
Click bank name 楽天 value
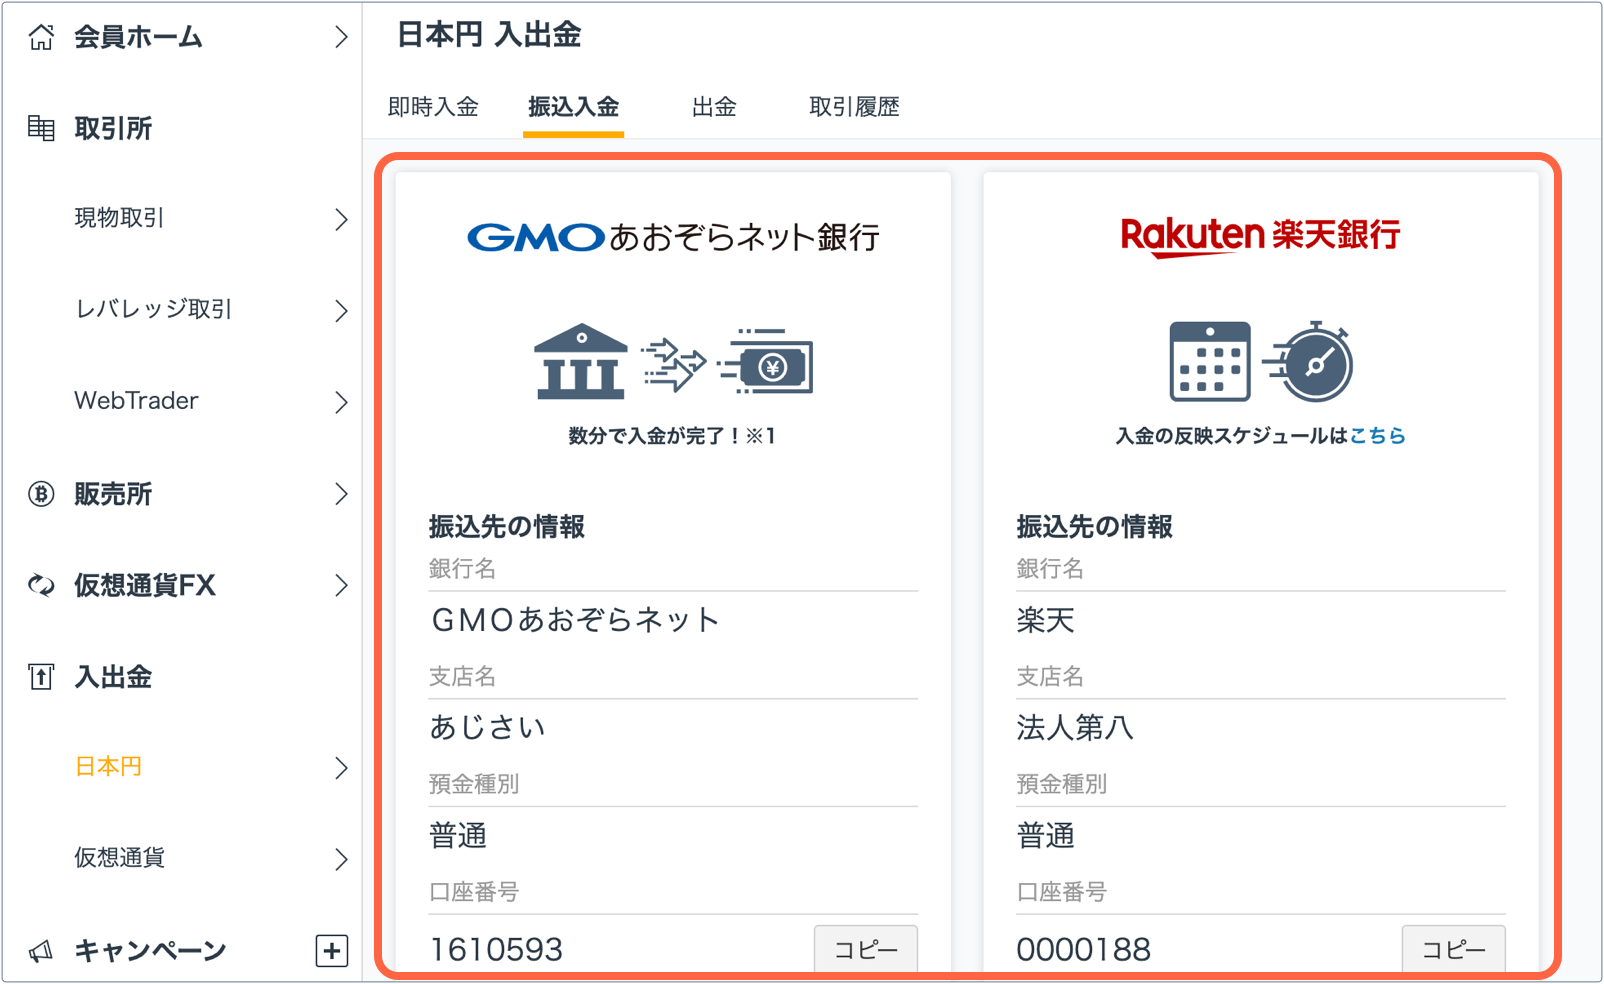pyautogui.click(x=1045, y=620)
